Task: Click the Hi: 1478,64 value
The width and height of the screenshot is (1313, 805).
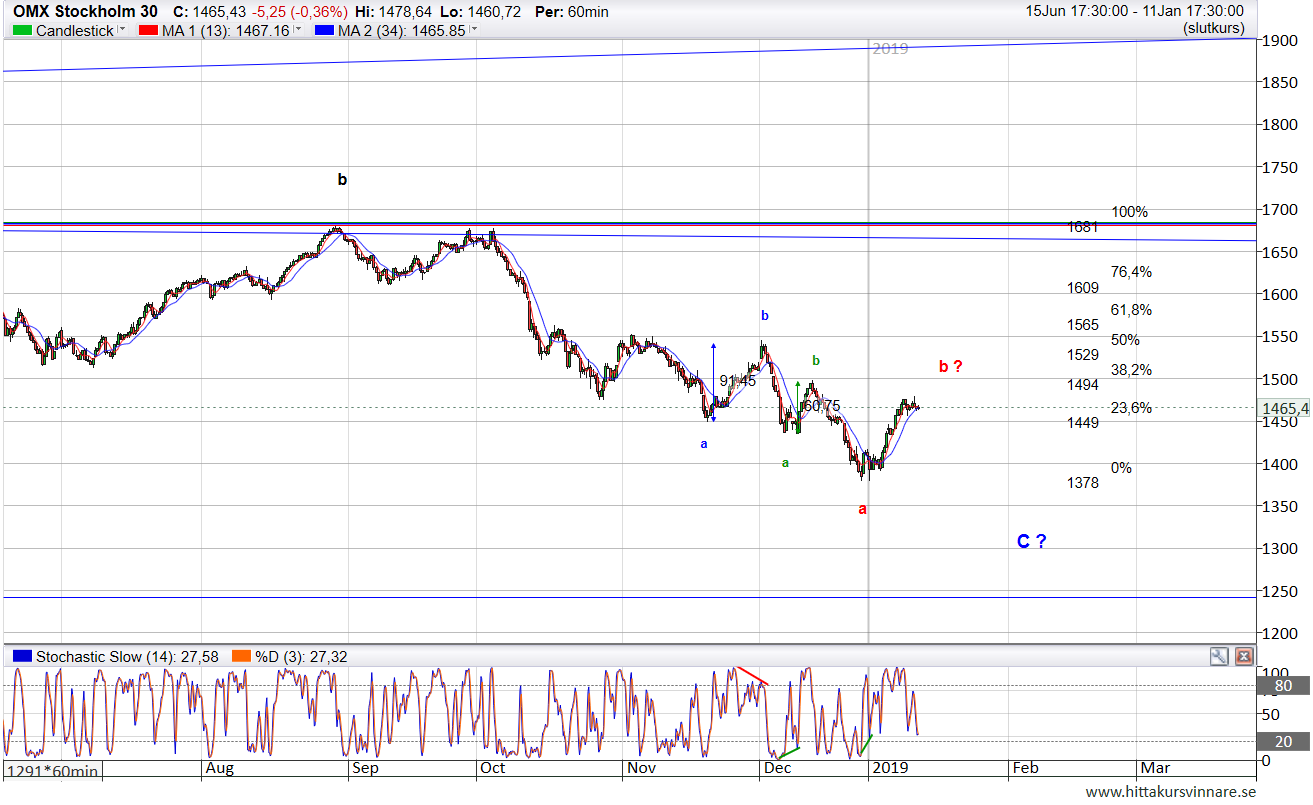Action: (396, 12)
